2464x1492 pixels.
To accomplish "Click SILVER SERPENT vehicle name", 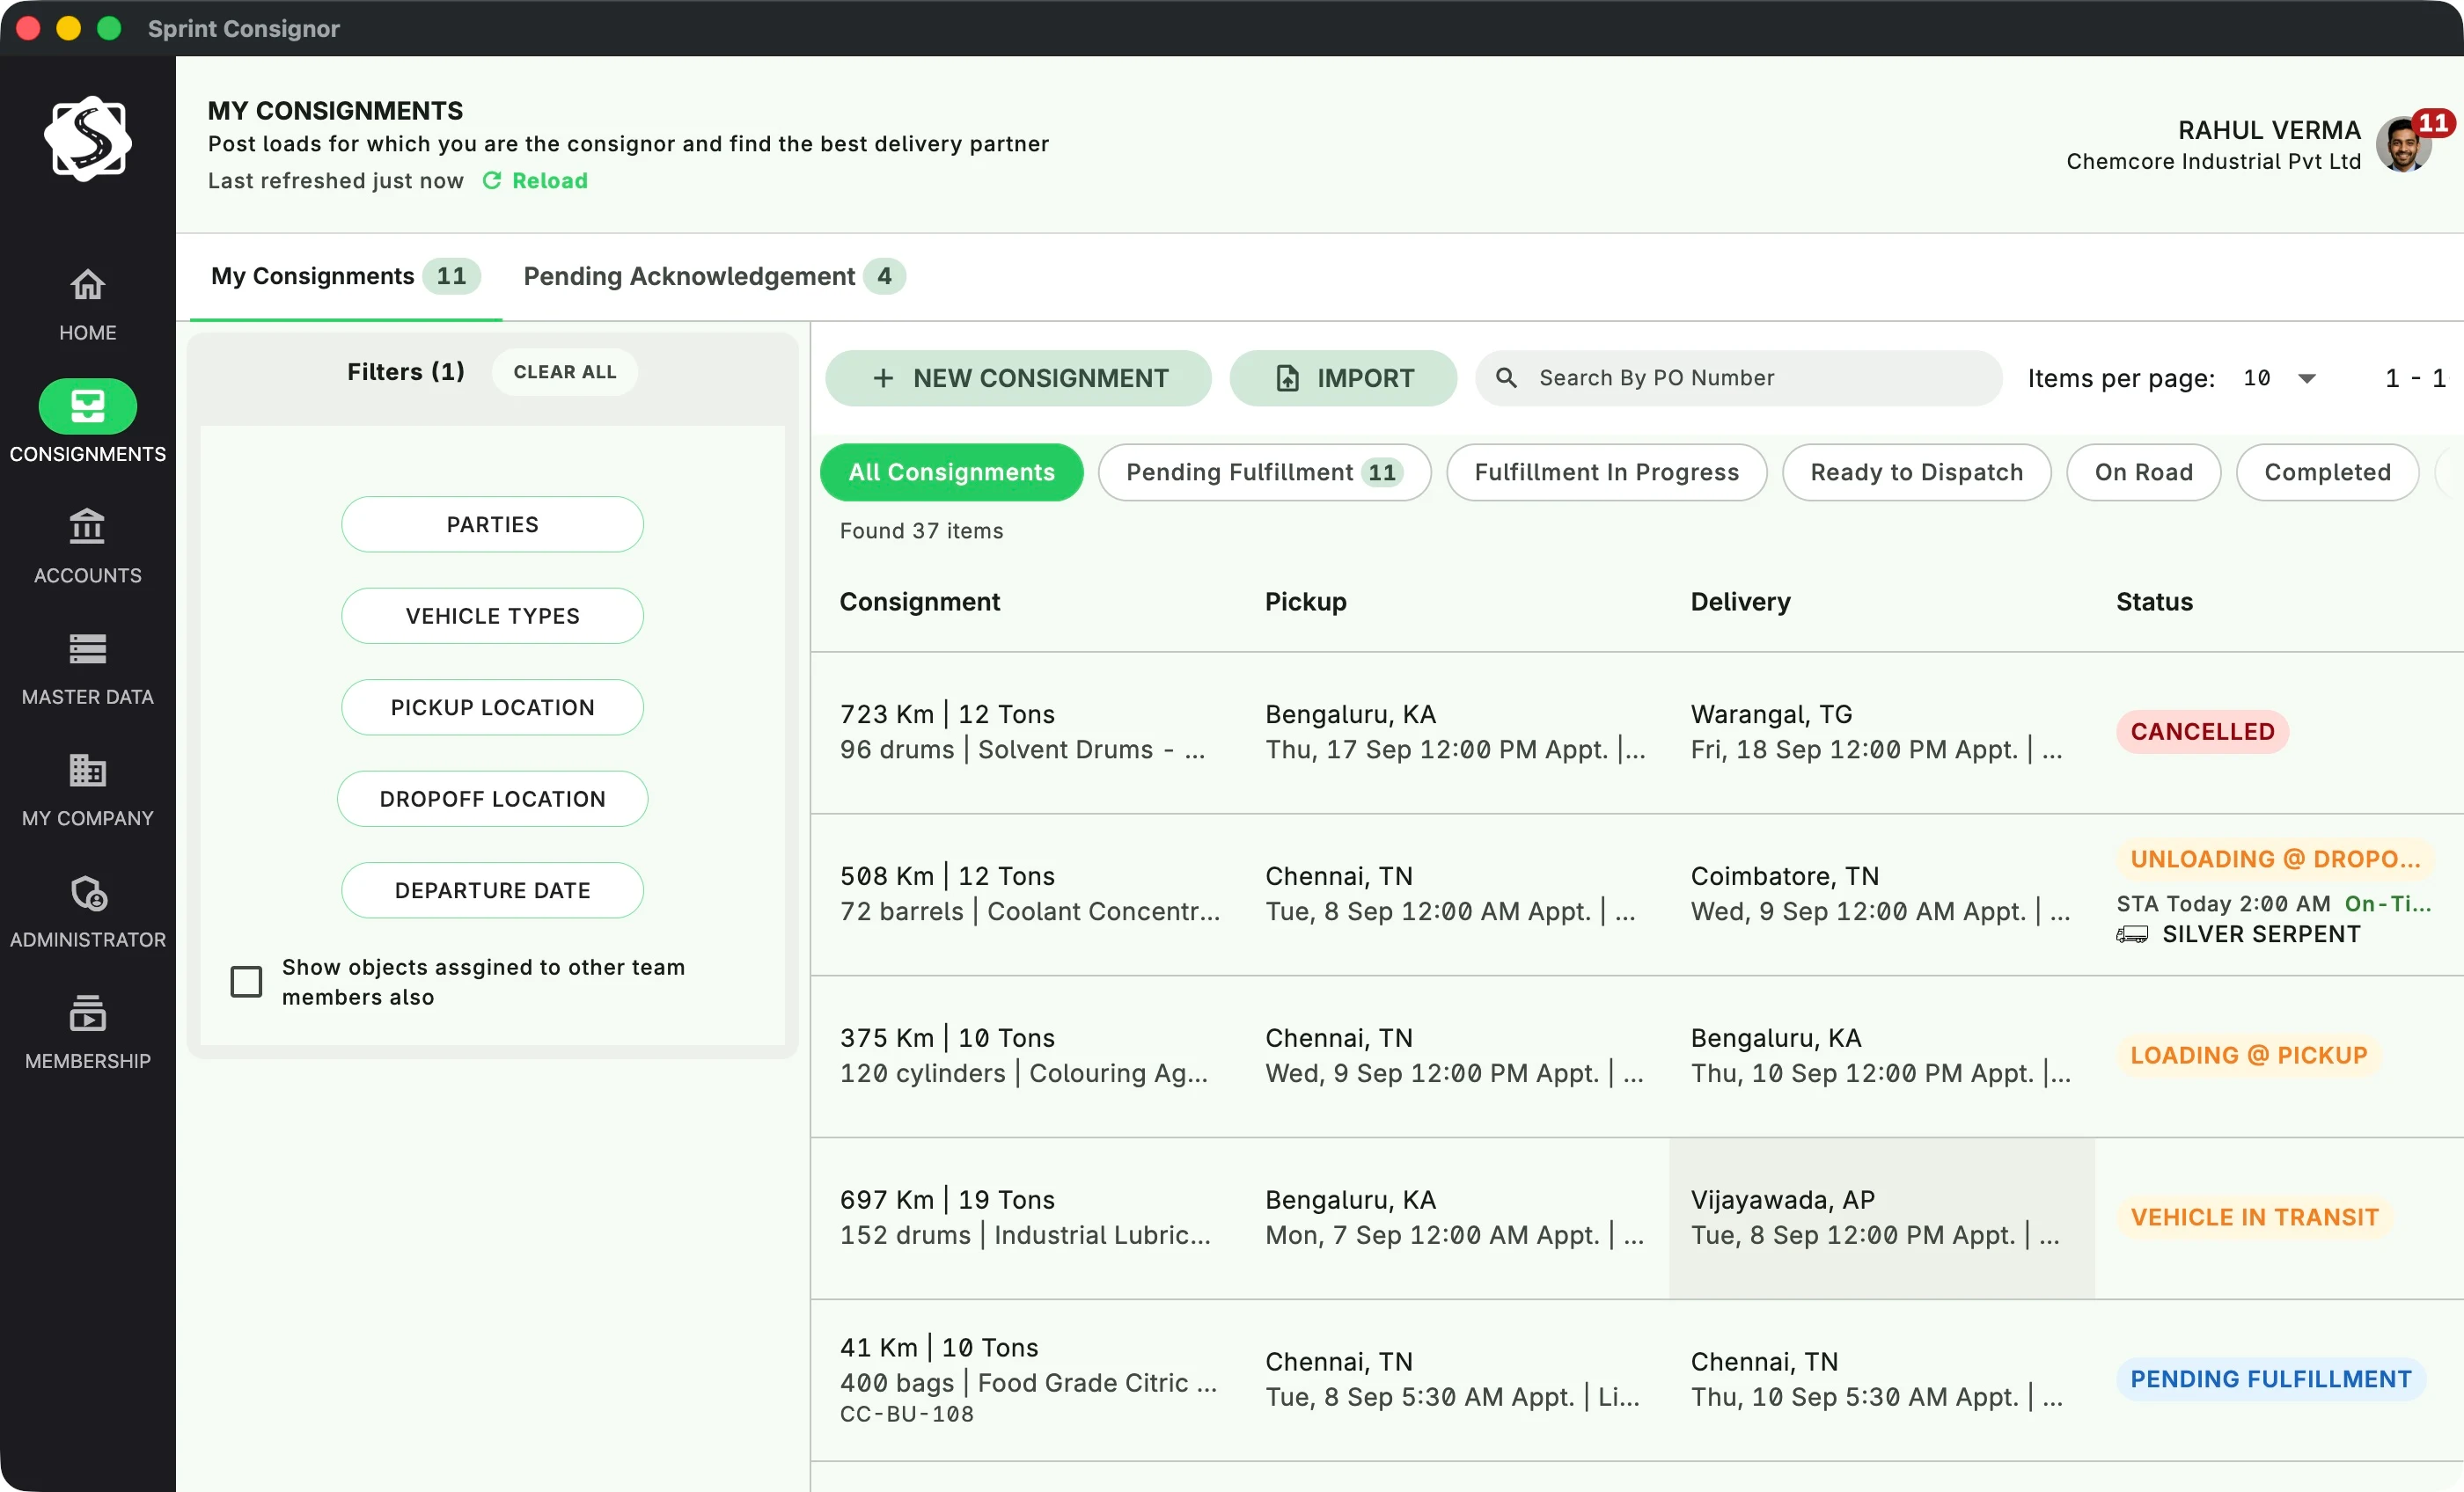I will tap(2260, 935).
